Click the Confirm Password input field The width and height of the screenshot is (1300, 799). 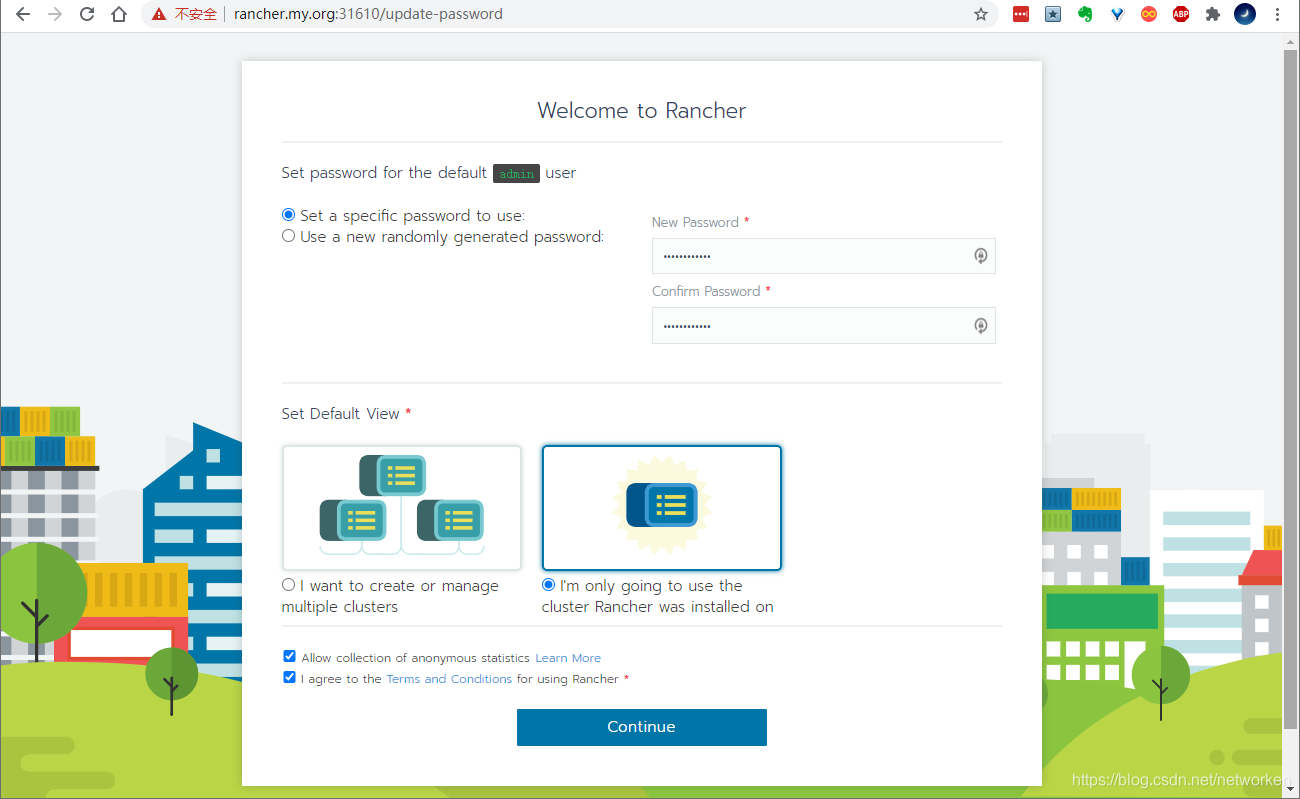(x=823, y=325)
